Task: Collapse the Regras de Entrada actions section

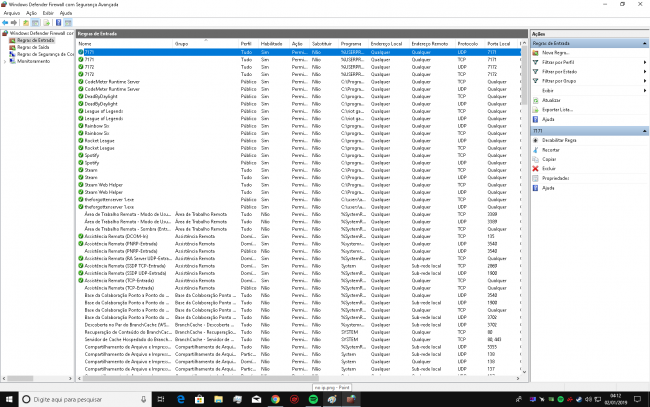Action: [645, 44]
